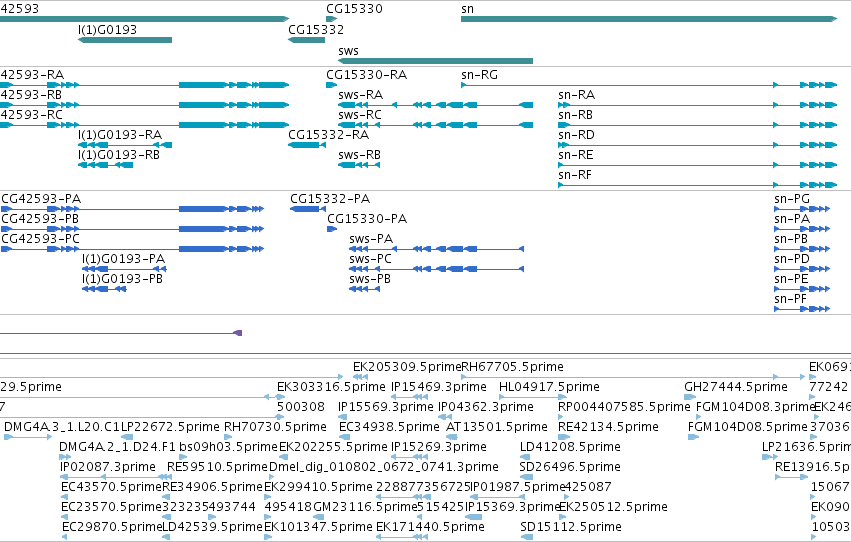Select the l(1)G0193-PB CDS
Screen dimensions: 851x542
click(104, 289)
